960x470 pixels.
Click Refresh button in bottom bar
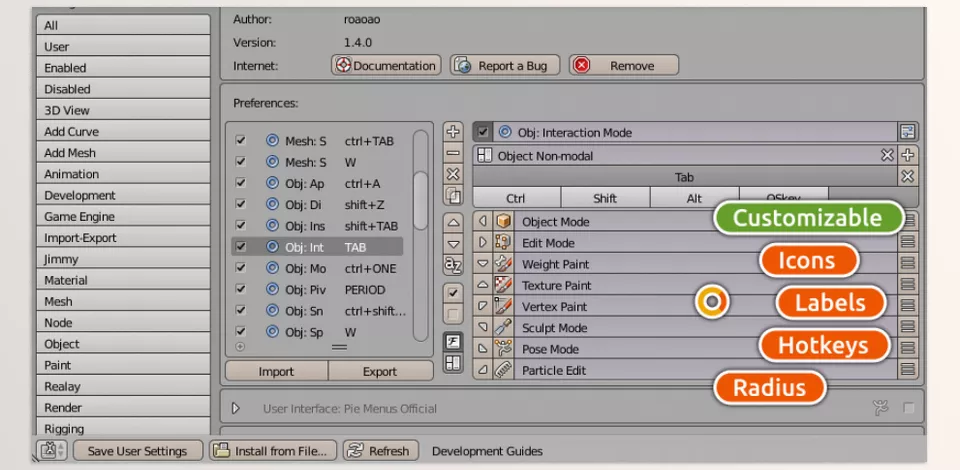[381, 451]
